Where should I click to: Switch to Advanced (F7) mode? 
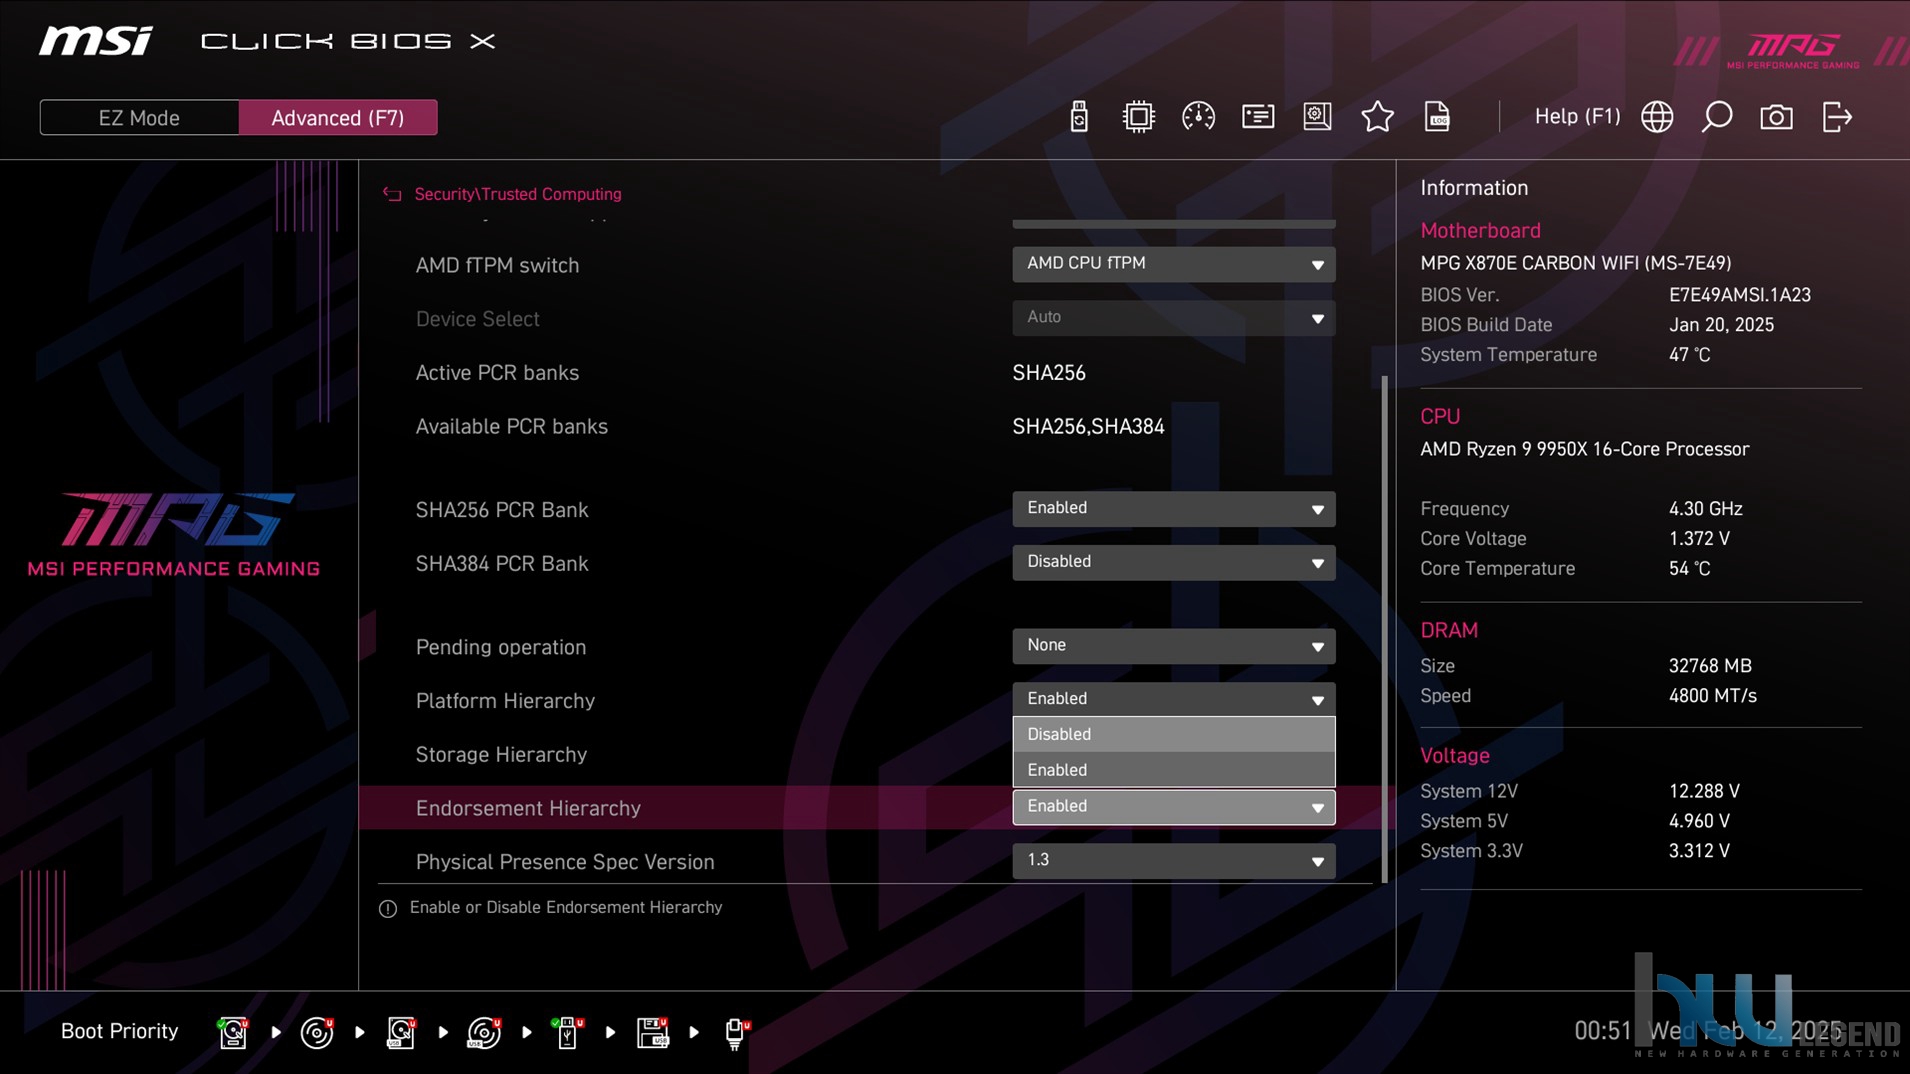pyautogui.click(x=338, y=117)
